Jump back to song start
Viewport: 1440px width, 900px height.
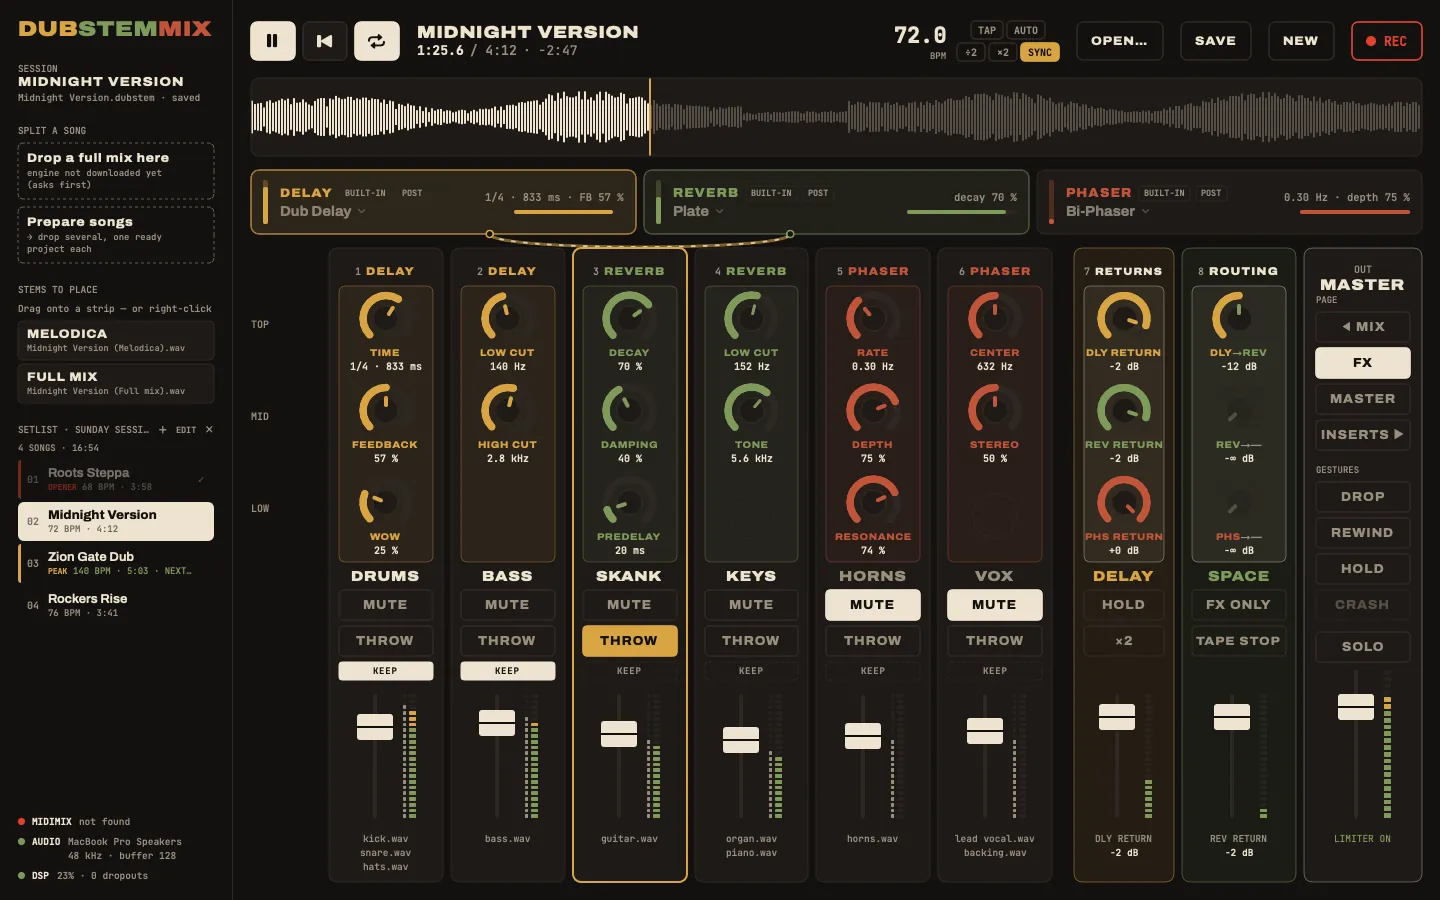click(x=325, y=41)
